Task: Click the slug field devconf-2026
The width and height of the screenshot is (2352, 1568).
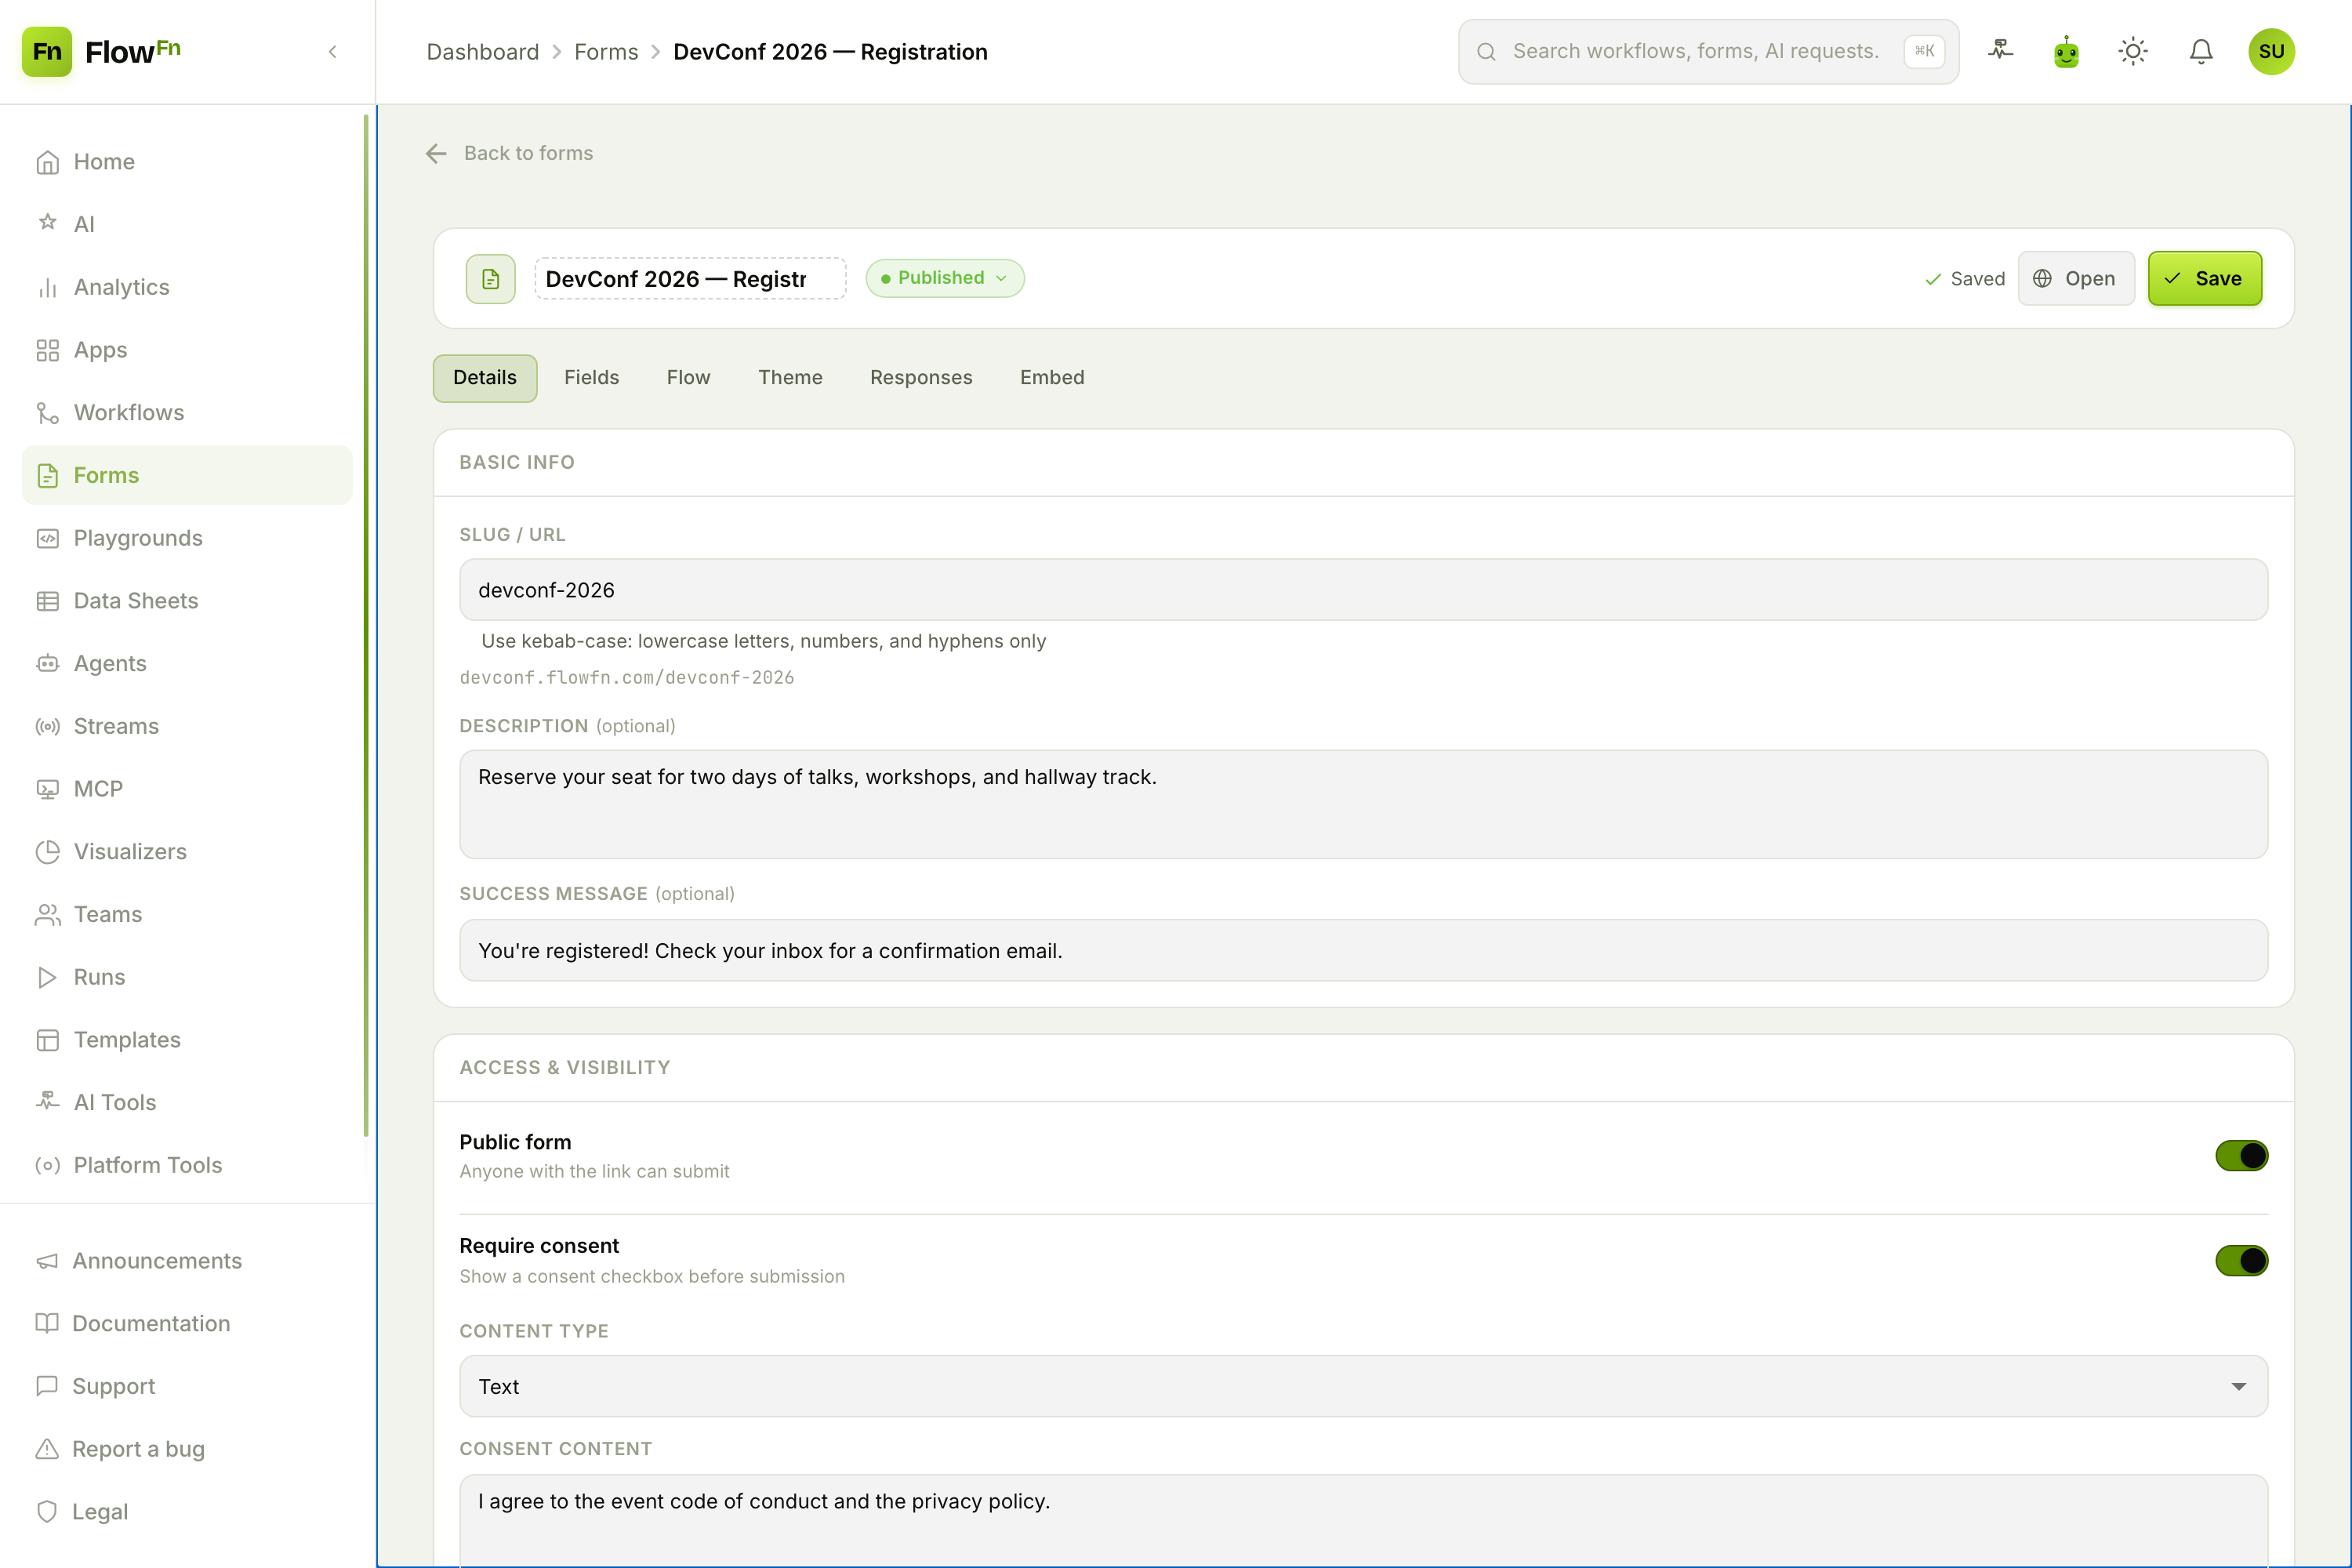Action: 1363,590
